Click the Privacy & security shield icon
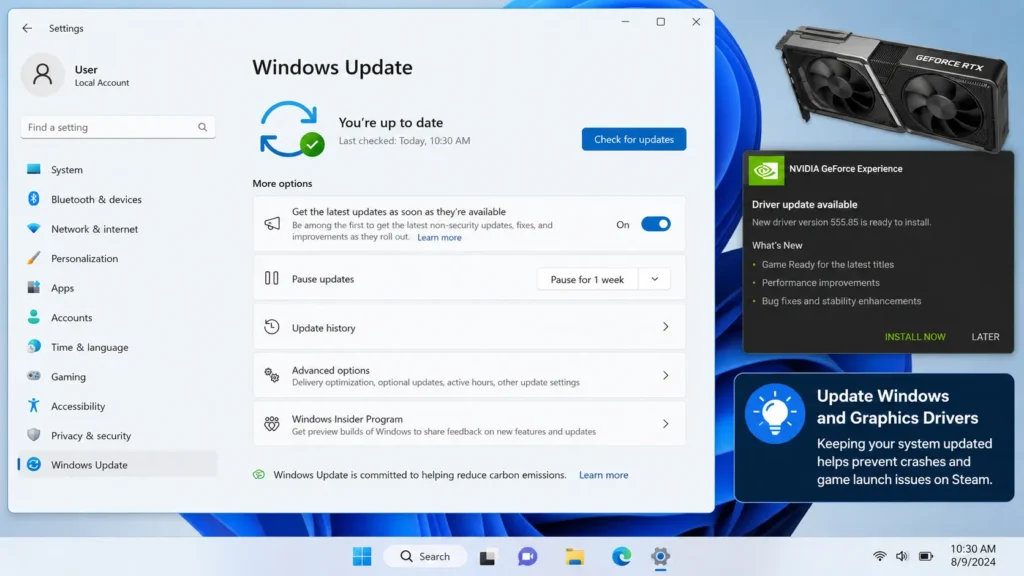Screen dimensions: 1024x576 (33, 435)
